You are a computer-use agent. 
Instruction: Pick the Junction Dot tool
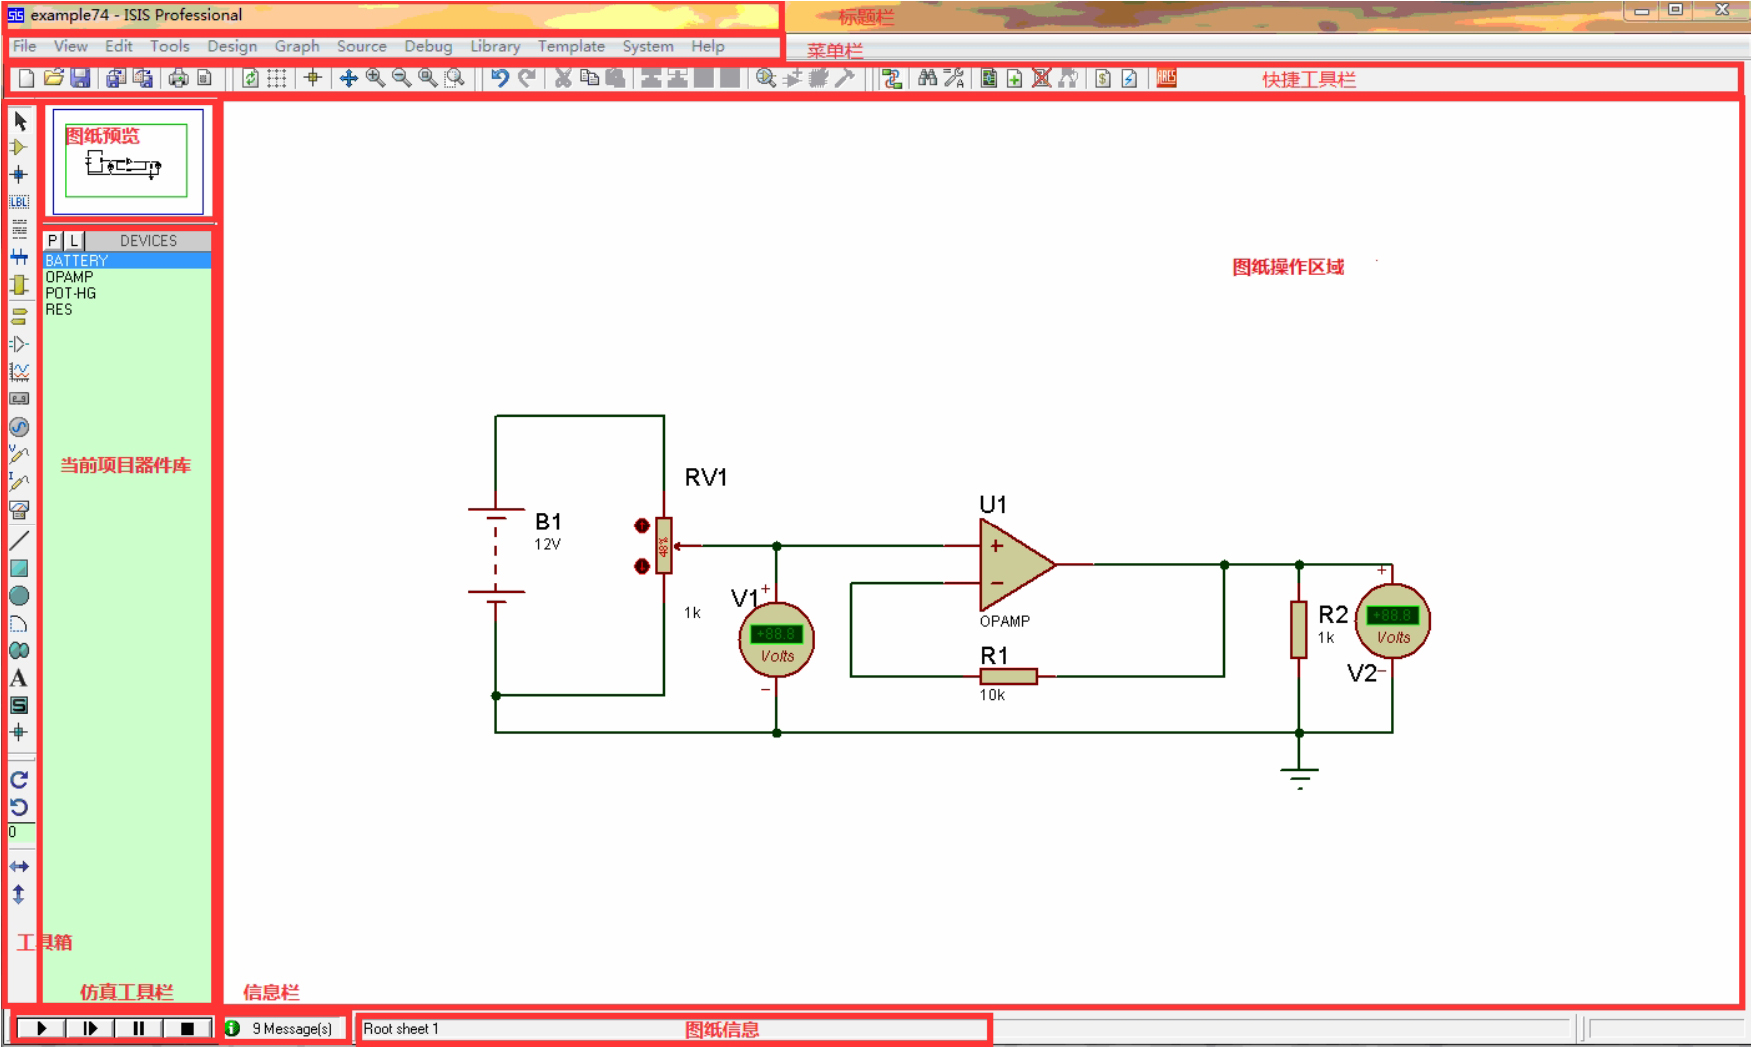click(x=19, y=175)
